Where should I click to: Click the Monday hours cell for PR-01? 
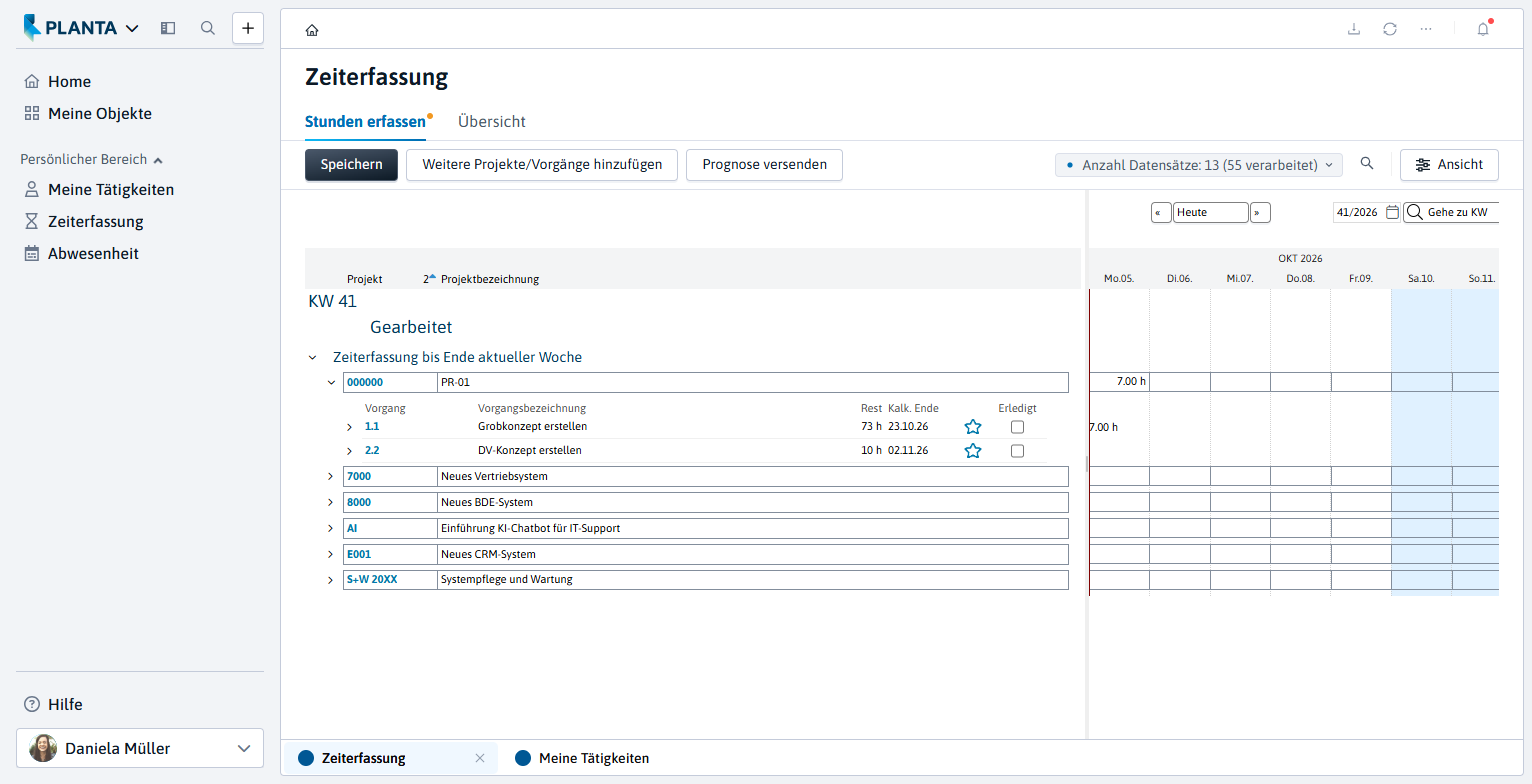1119,382
